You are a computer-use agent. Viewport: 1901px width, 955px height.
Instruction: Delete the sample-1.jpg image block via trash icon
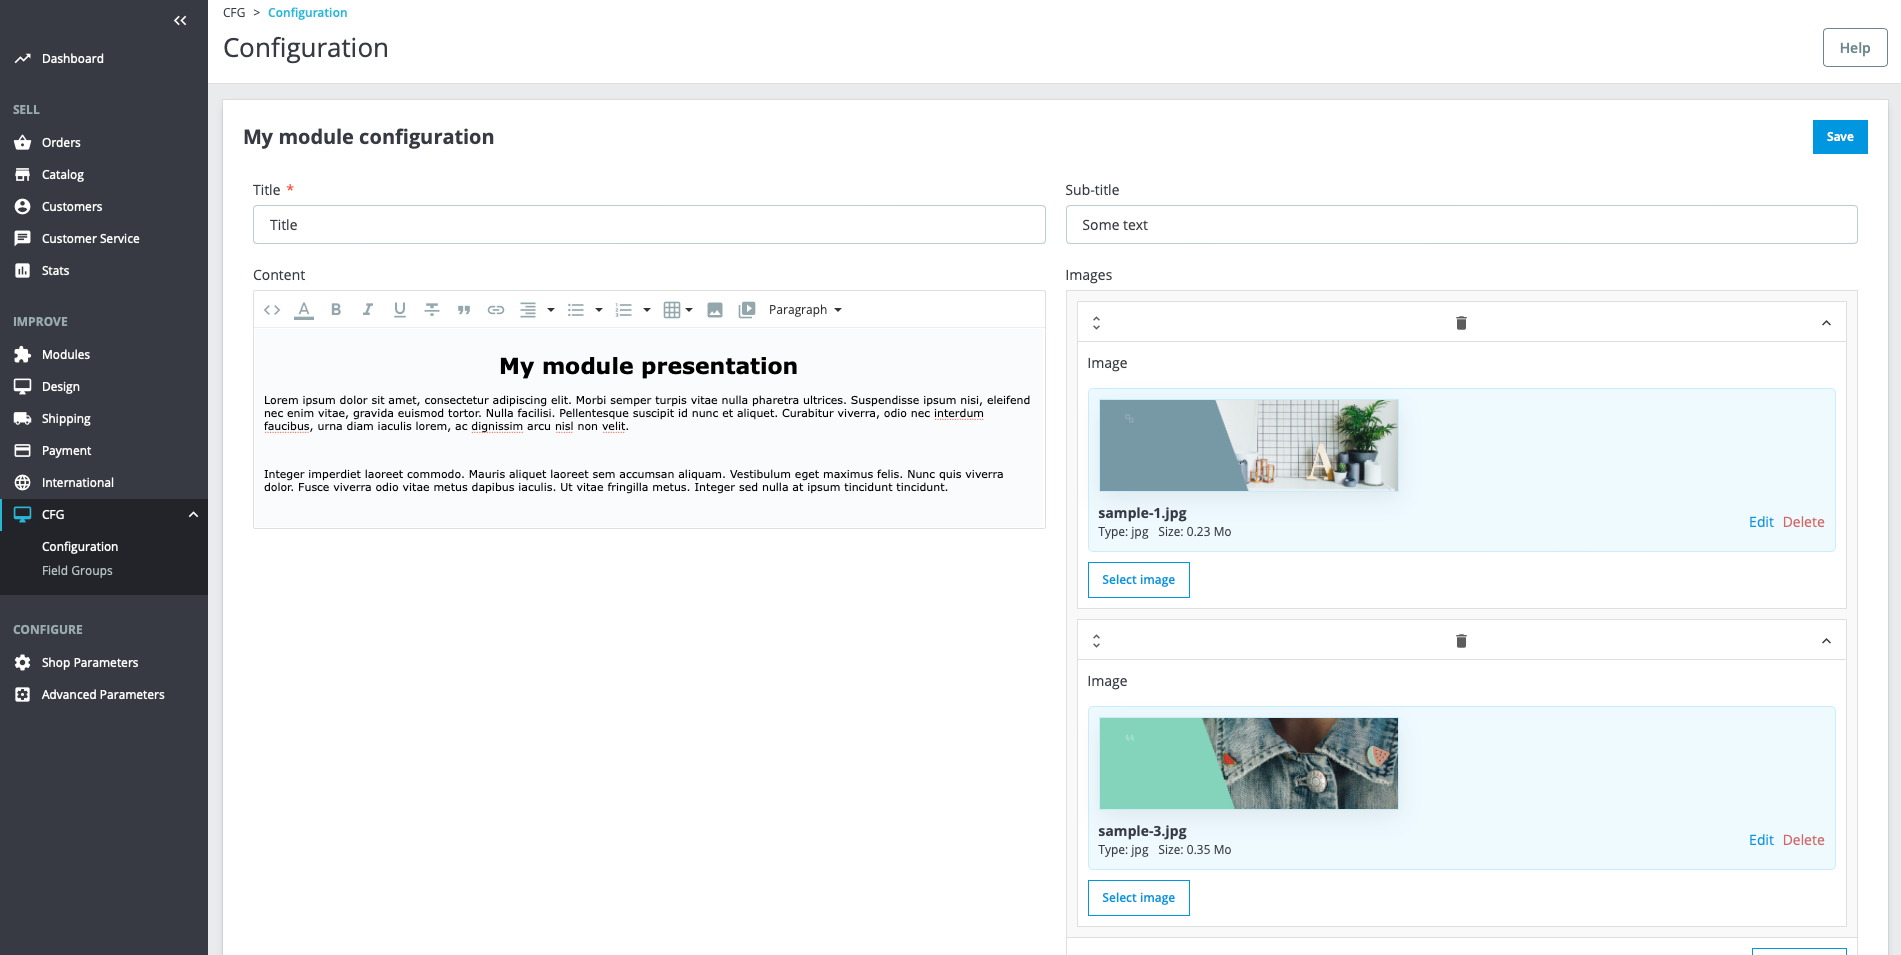[x=1461, y=323]
